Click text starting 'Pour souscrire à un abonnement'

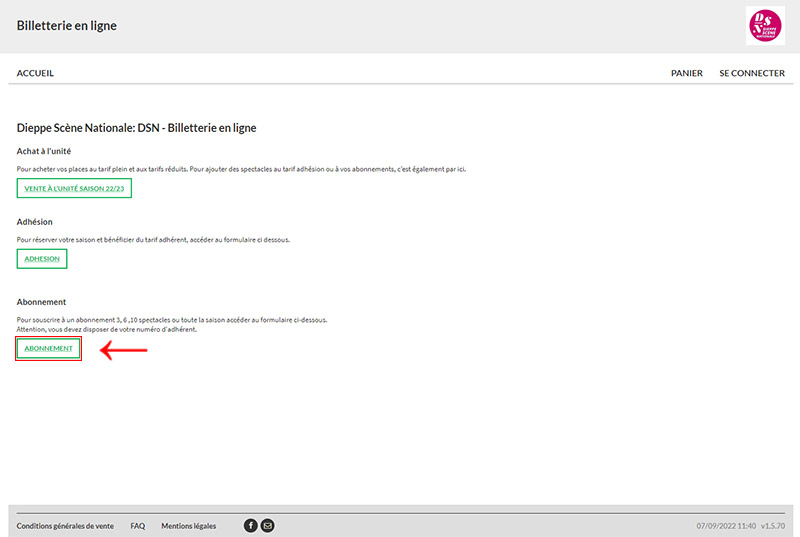(172, 320)
